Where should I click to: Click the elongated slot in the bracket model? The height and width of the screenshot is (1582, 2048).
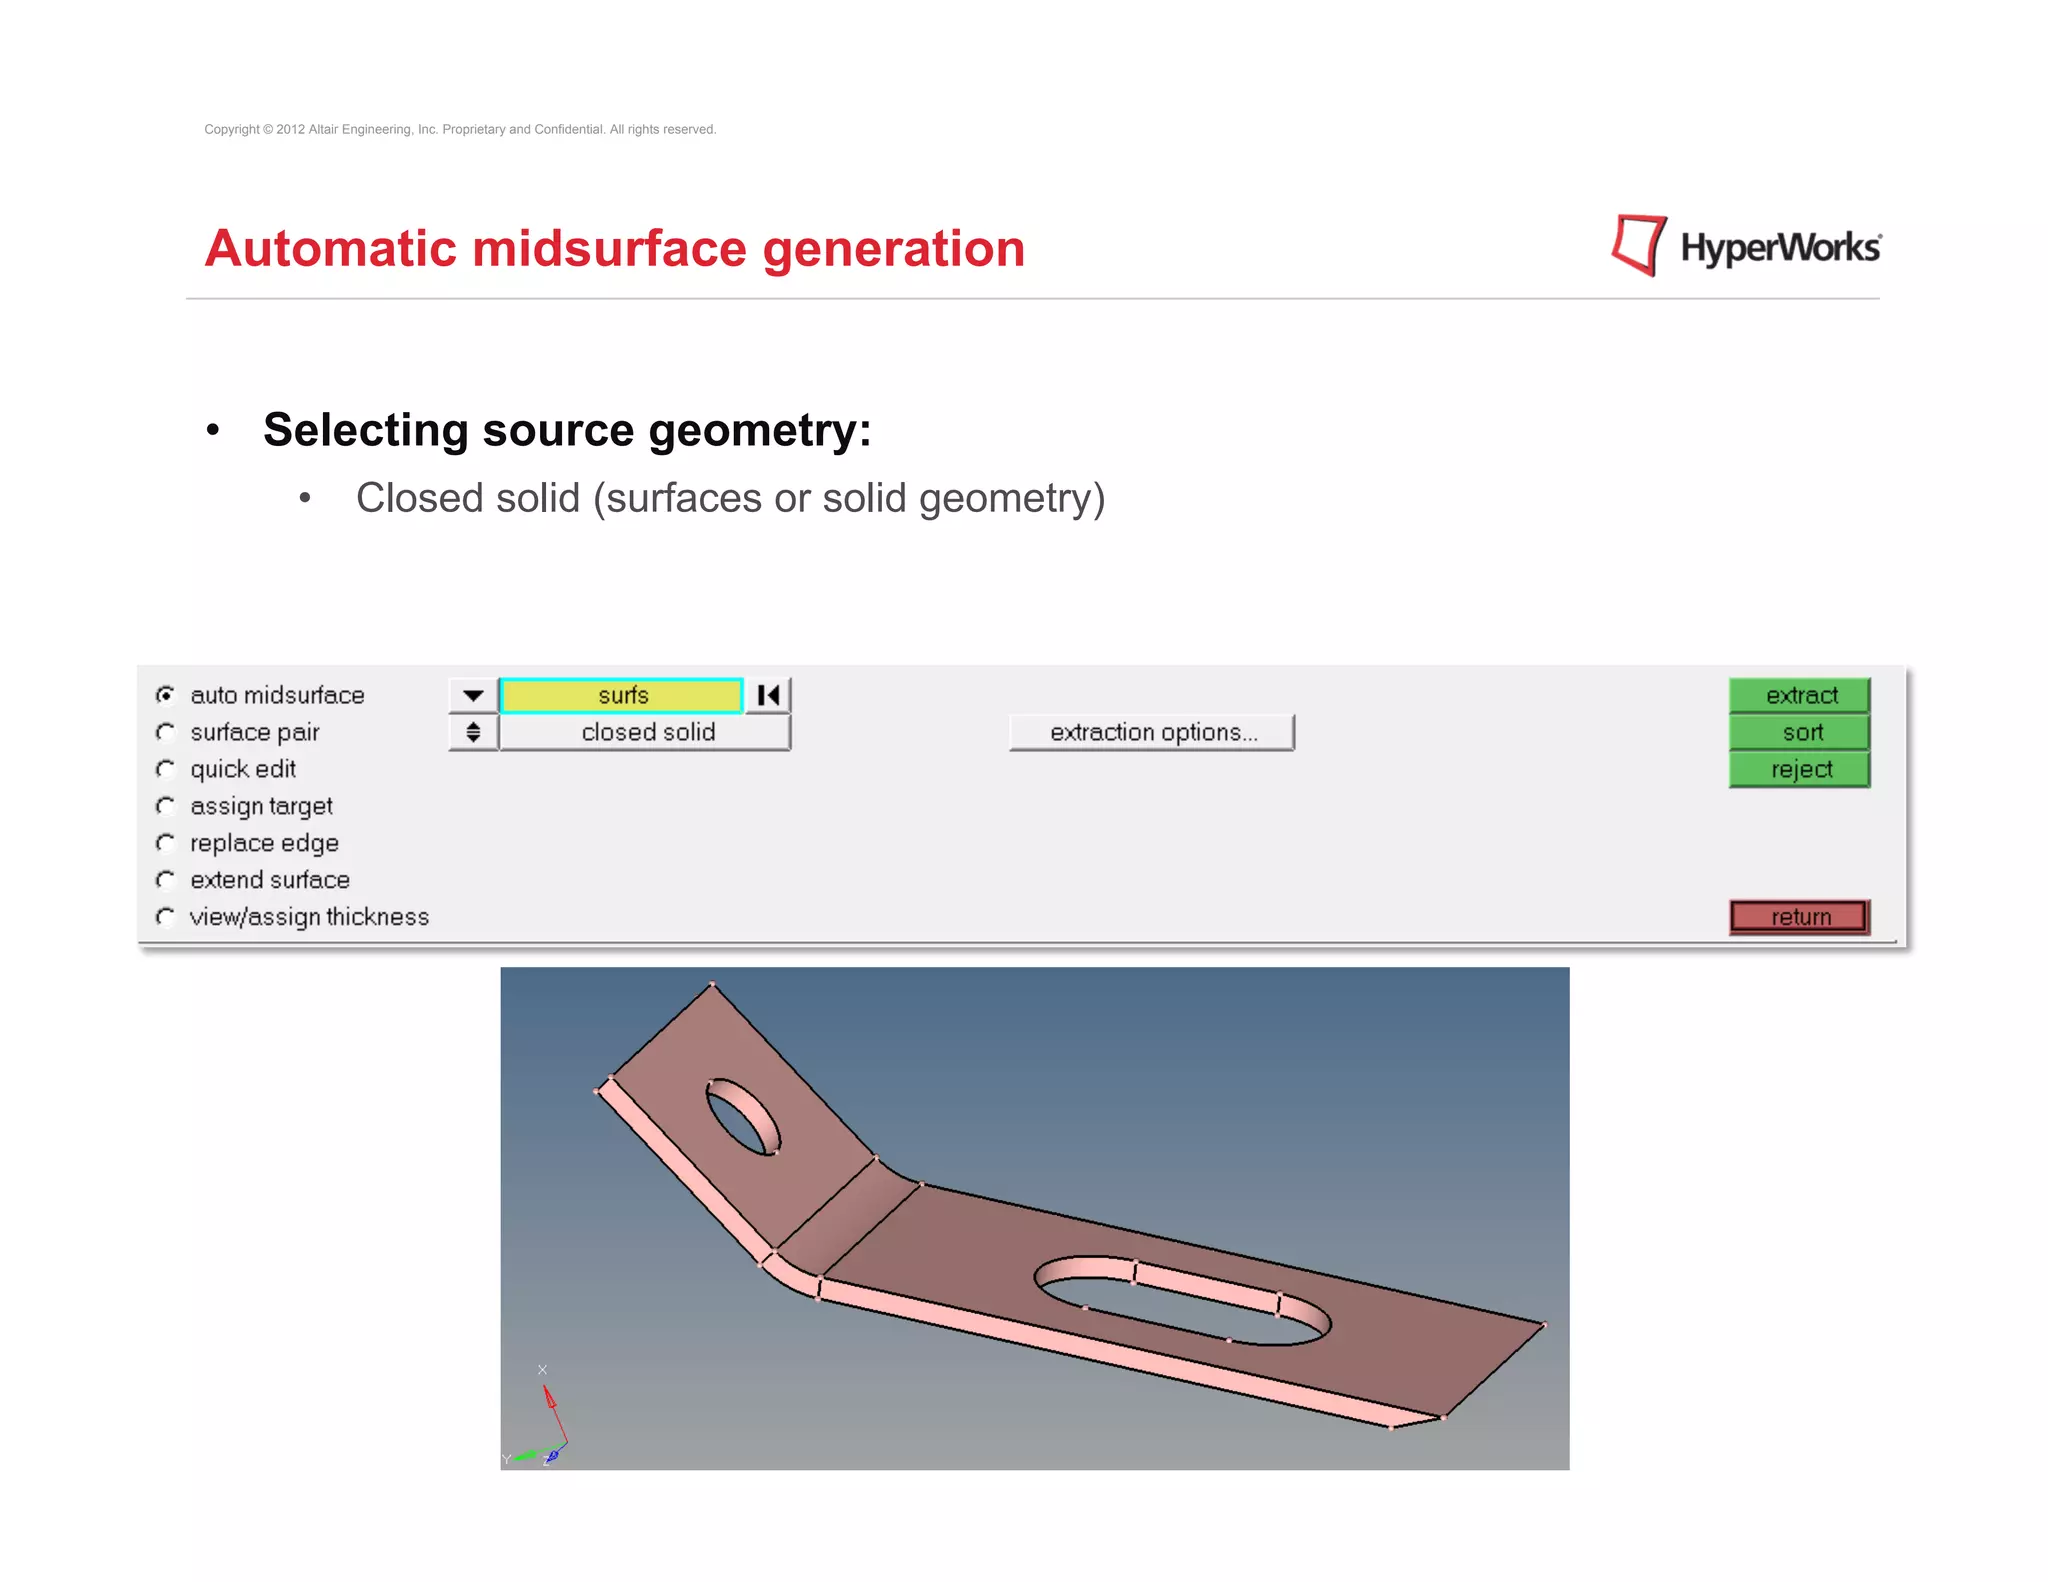1182,1300
